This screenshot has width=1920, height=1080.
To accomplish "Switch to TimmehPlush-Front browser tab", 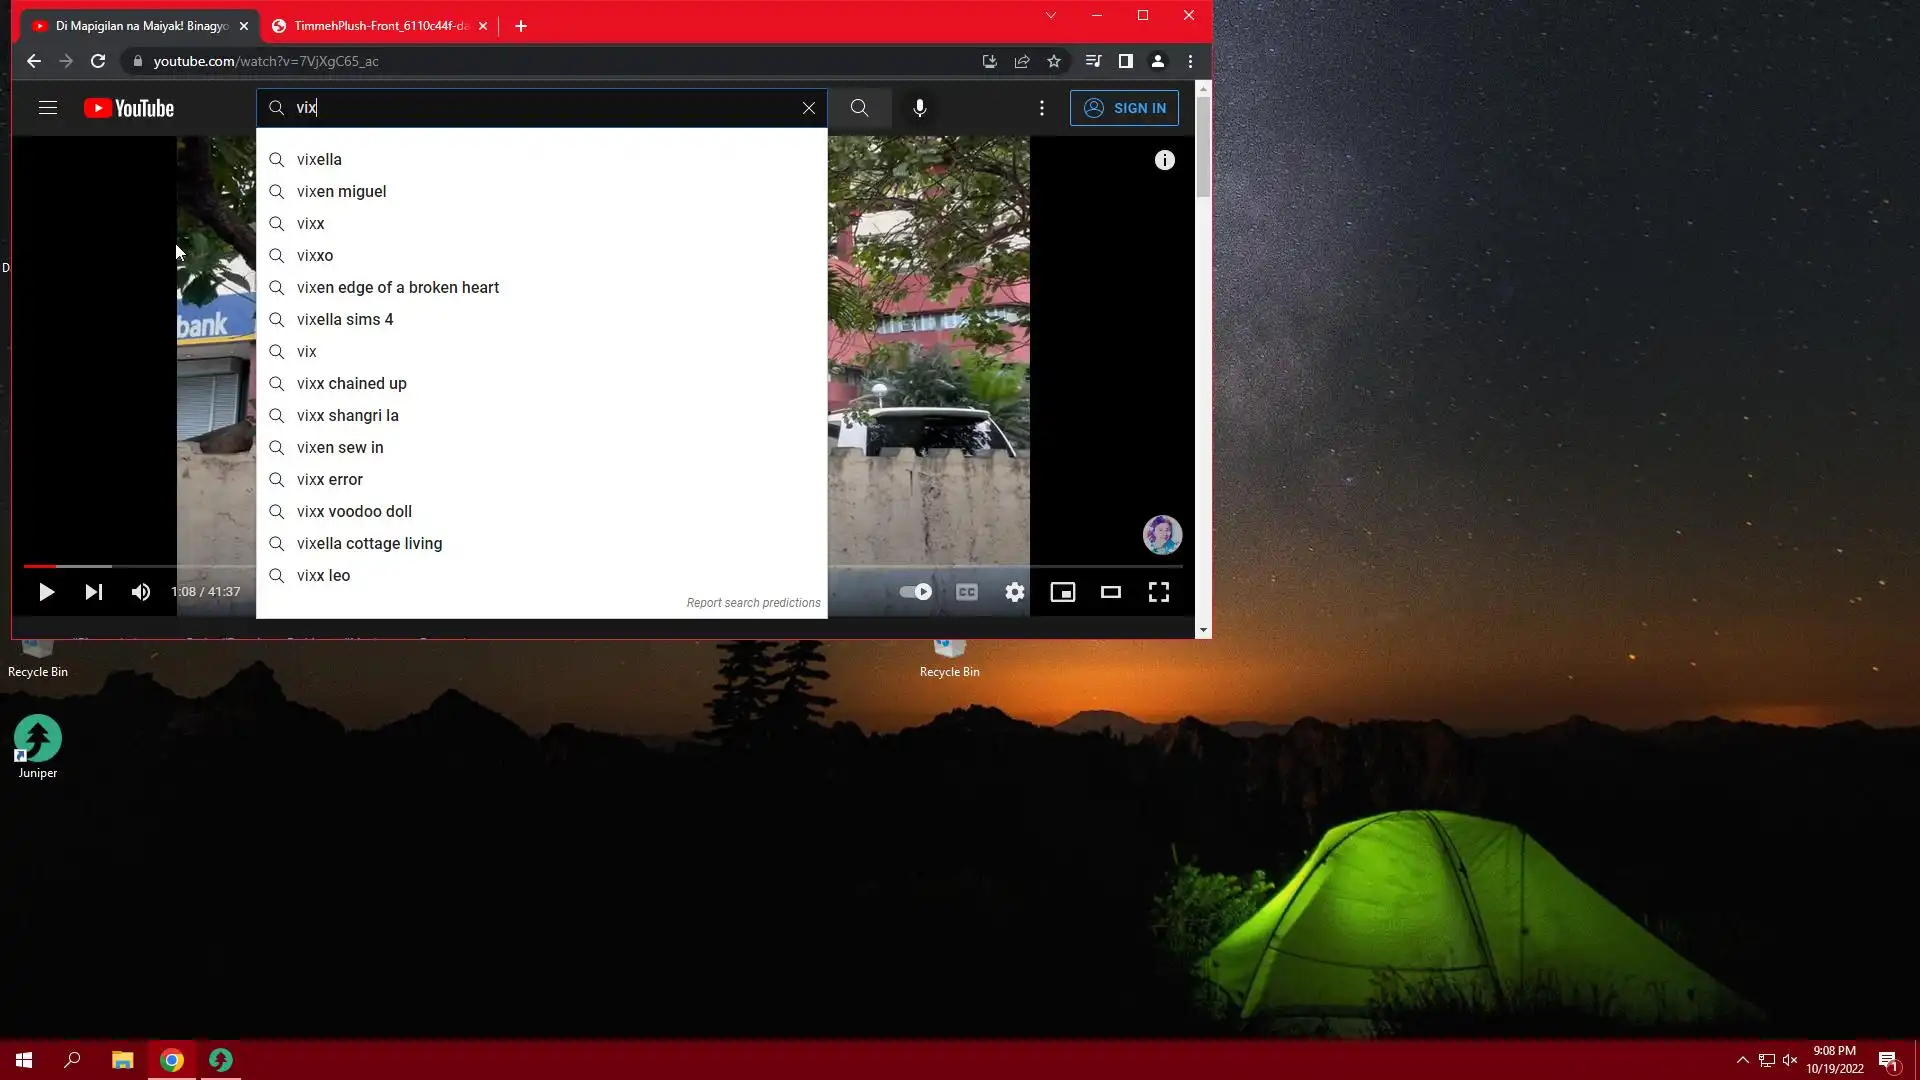I will pos(380,26).
